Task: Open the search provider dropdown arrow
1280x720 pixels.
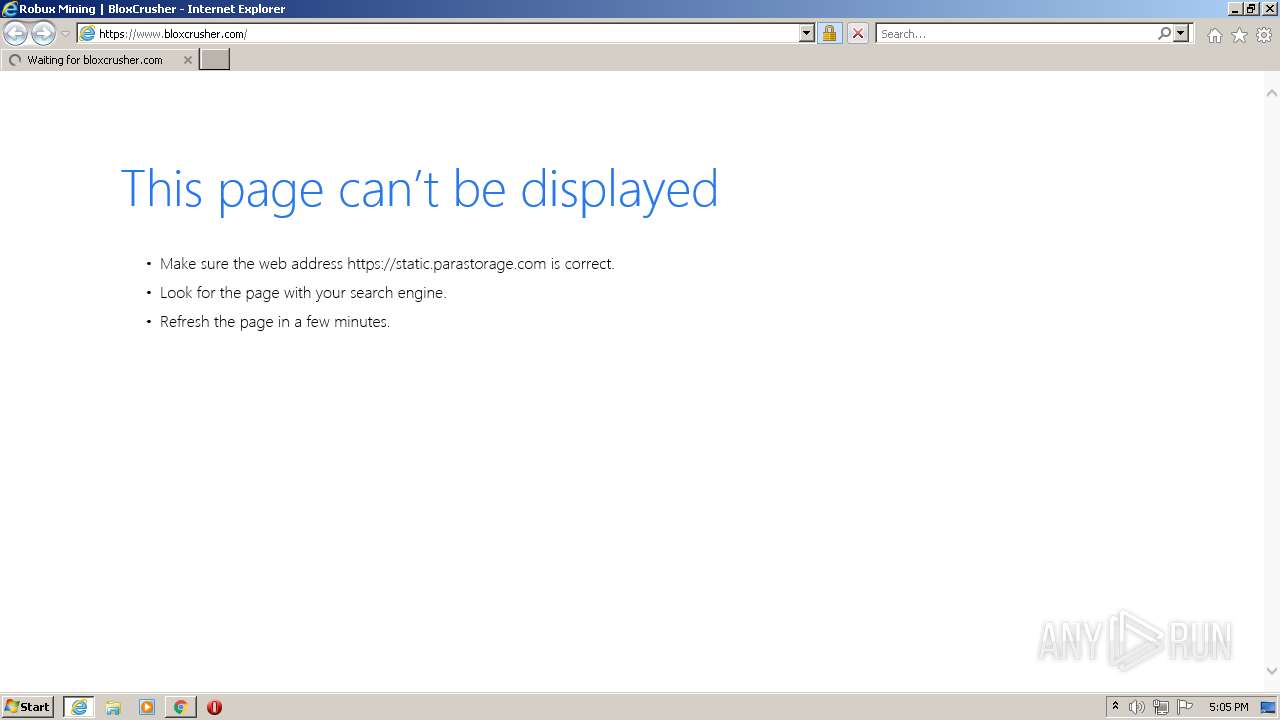Action: click(1181, 33)
